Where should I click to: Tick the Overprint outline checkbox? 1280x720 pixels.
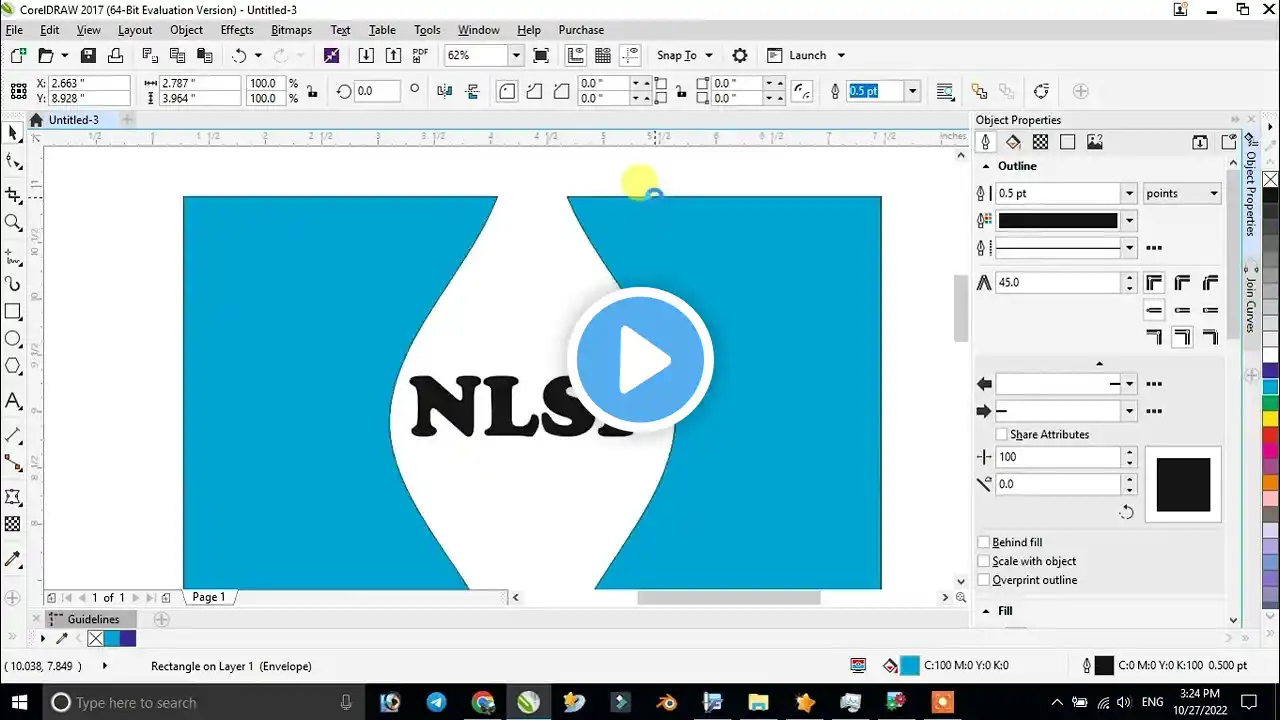984,581
